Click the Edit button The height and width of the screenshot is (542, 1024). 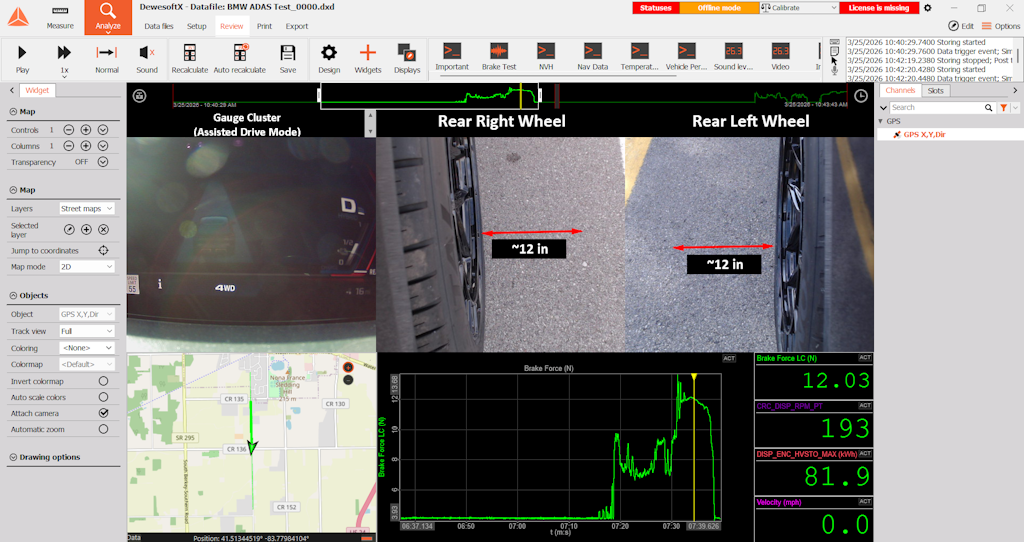(x=961, y=26)
